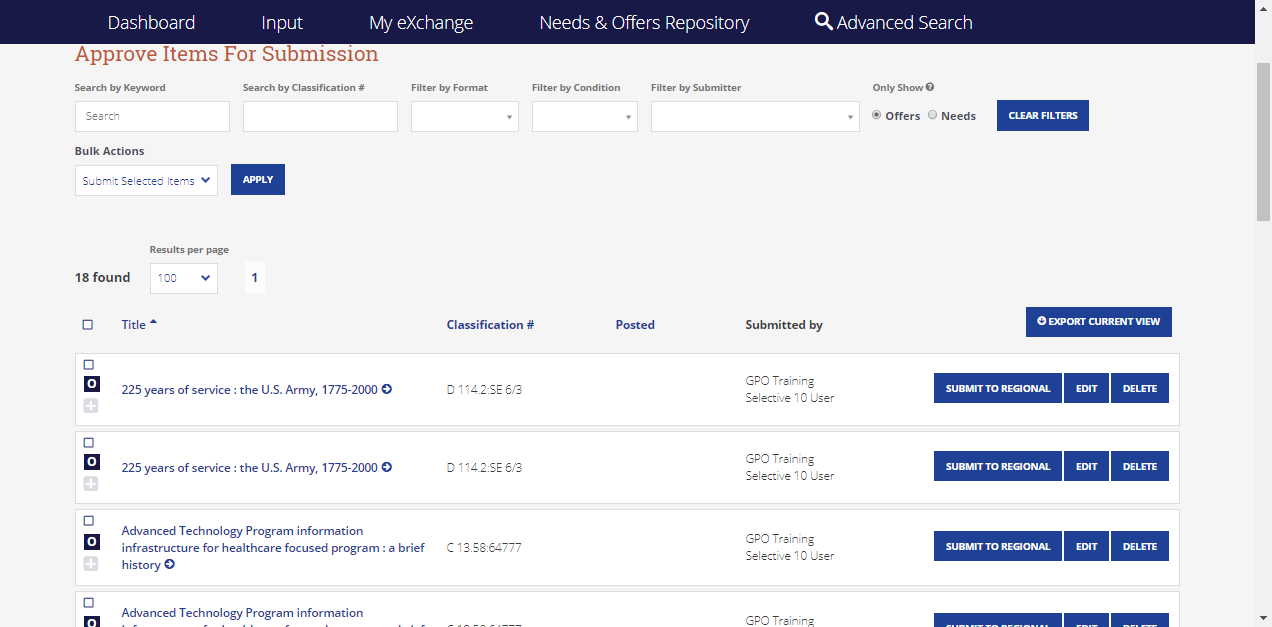
Task: Check the second 225 years of service row checkbox
Action: [x=89, y=443]
